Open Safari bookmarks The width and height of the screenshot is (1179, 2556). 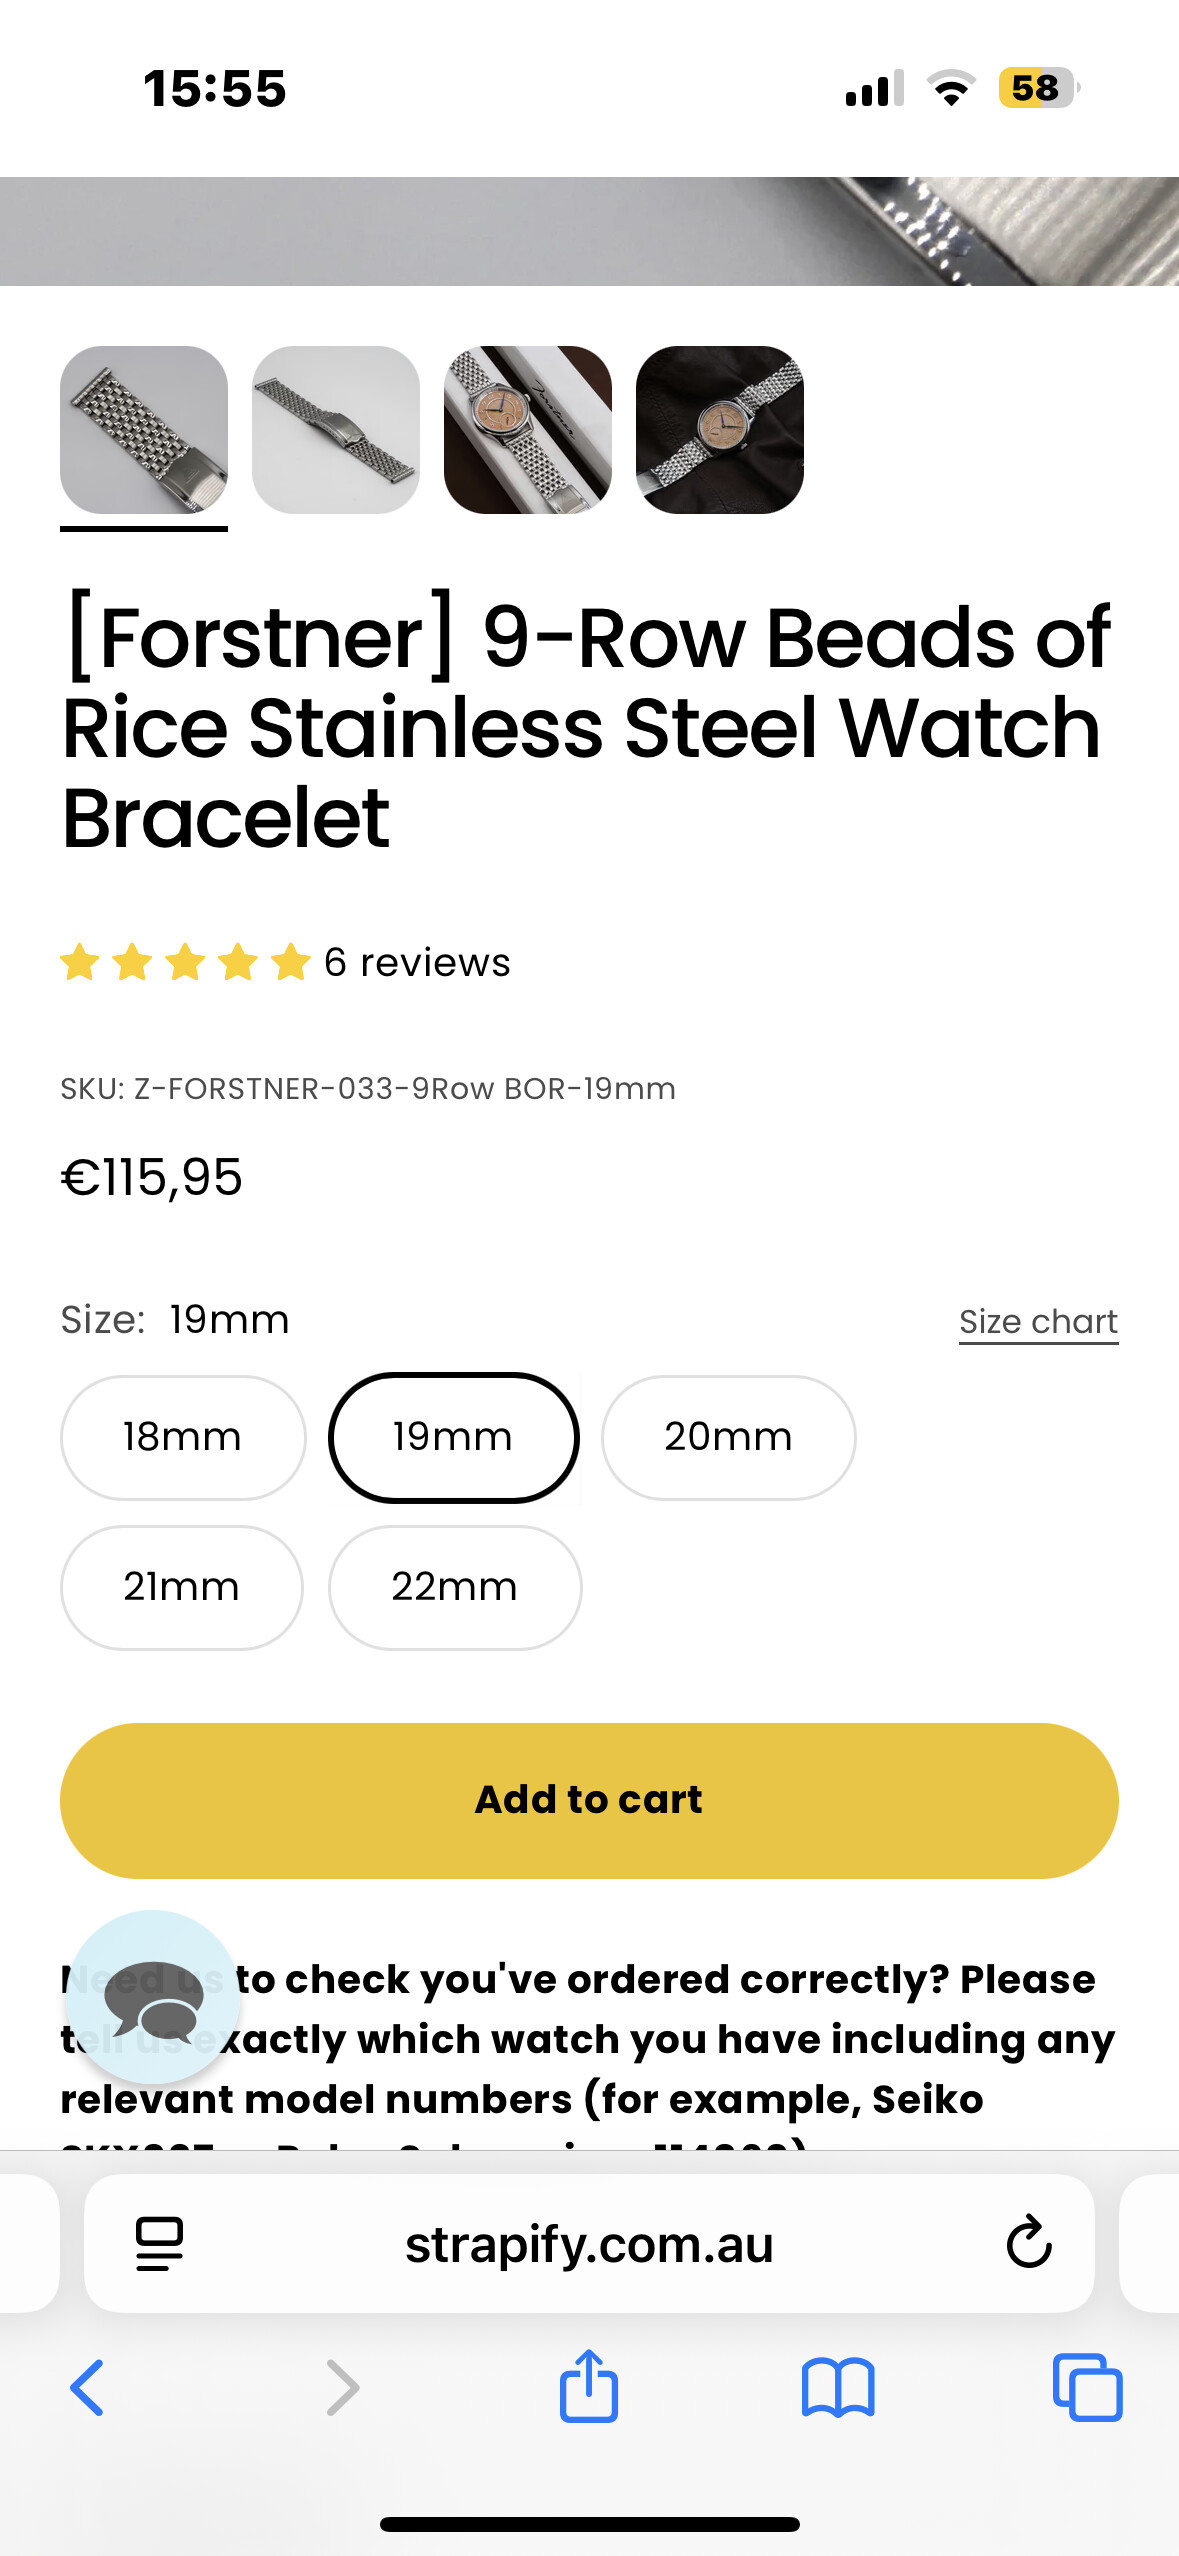837,2388
